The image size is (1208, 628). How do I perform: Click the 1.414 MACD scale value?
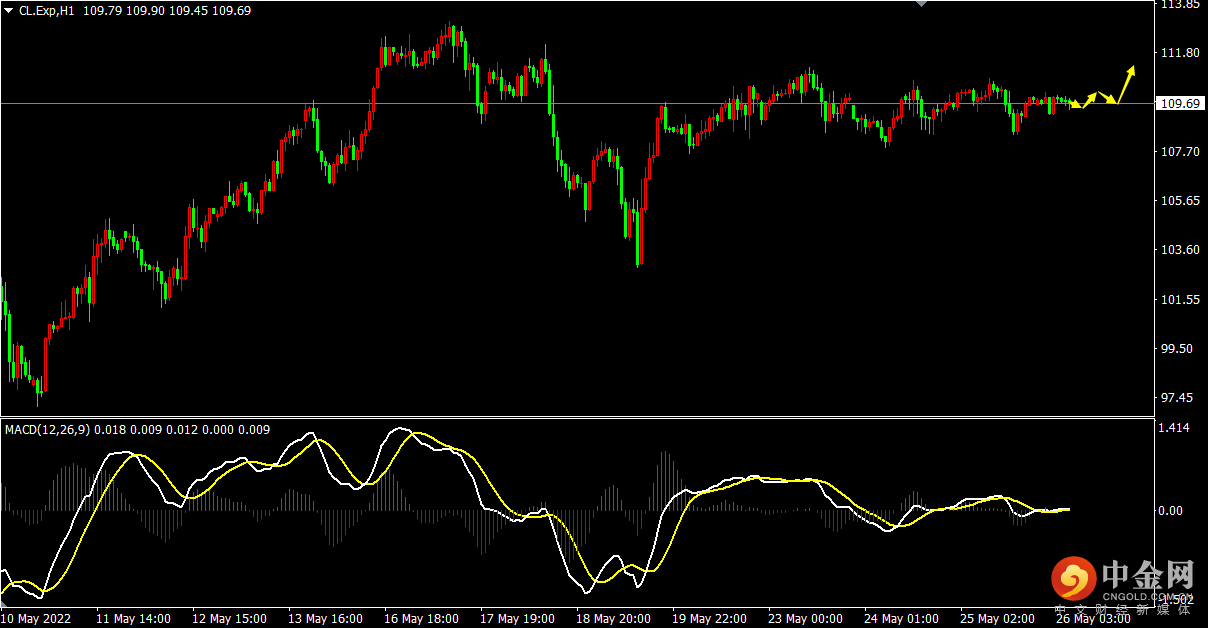pos(1176,428)
